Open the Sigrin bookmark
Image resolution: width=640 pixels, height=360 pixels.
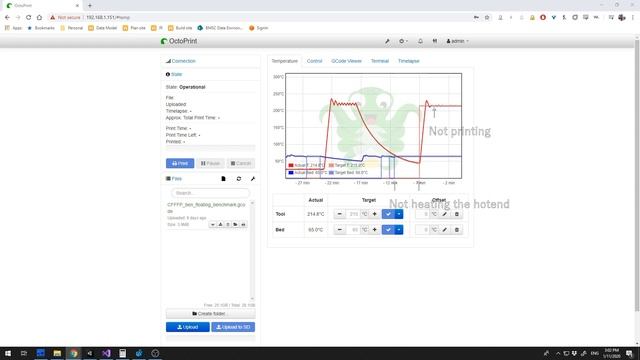point(259,28)
